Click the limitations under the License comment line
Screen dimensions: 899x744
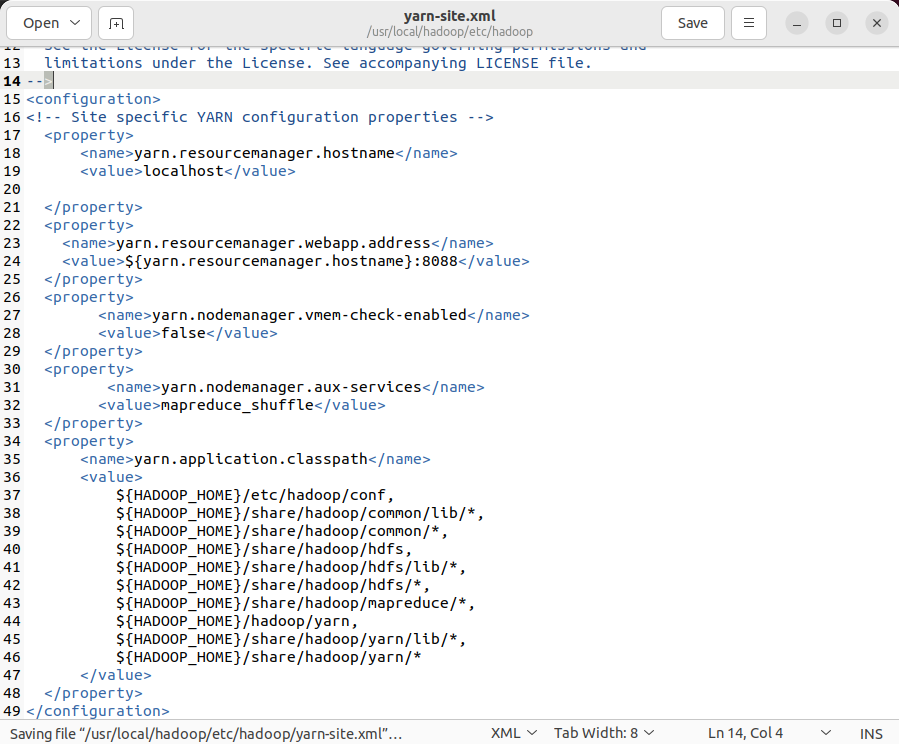point(318,63)
